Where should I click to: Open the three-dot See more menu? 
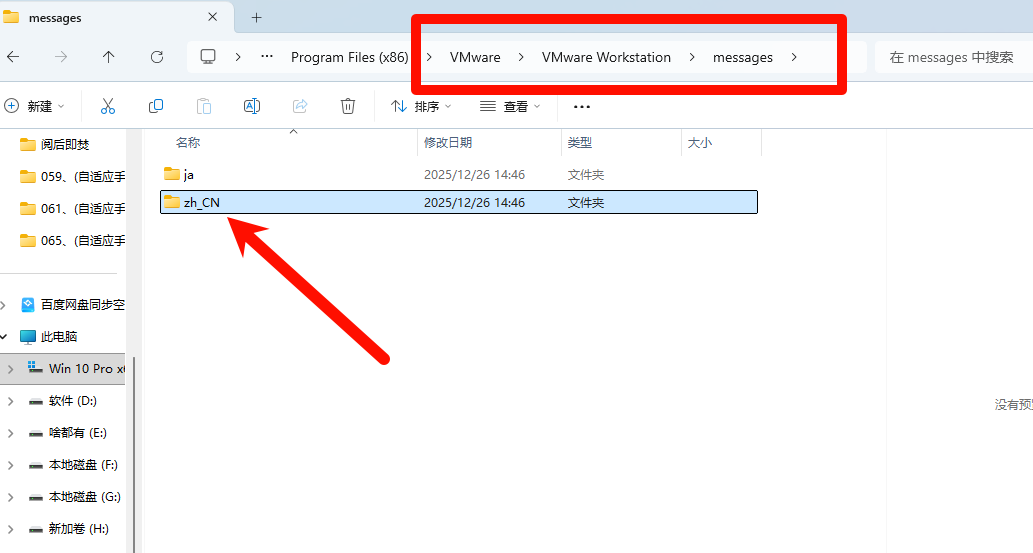point(582,106)
